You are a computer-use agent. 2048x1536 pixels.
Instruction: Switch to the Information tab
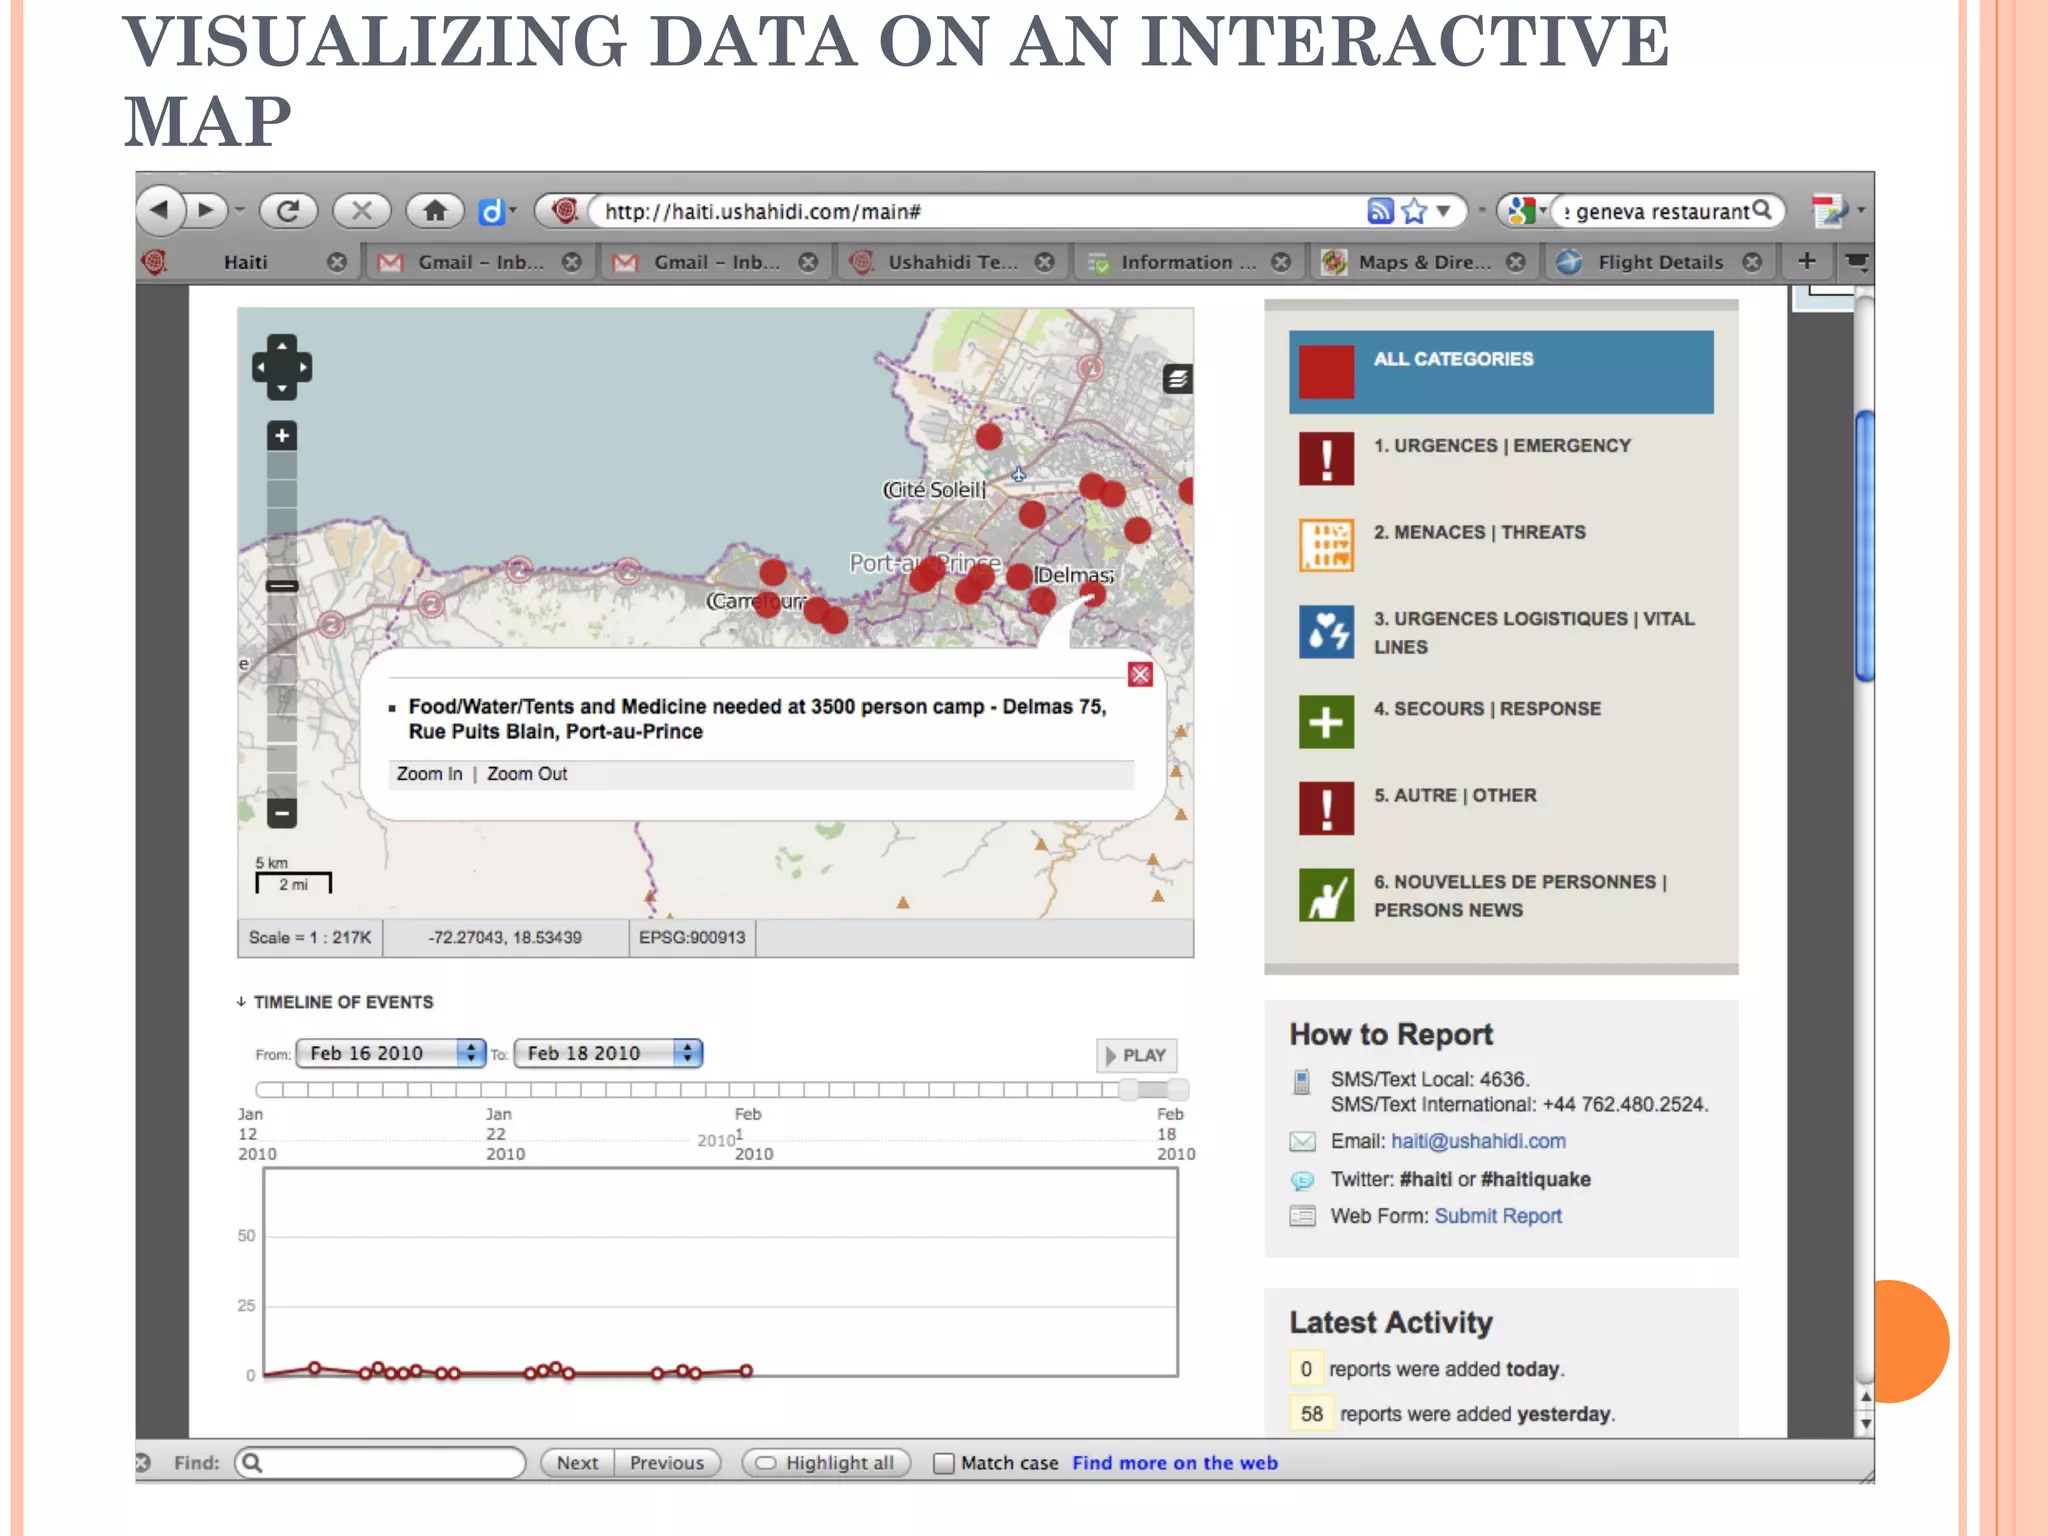click(x=1187, y=262)
